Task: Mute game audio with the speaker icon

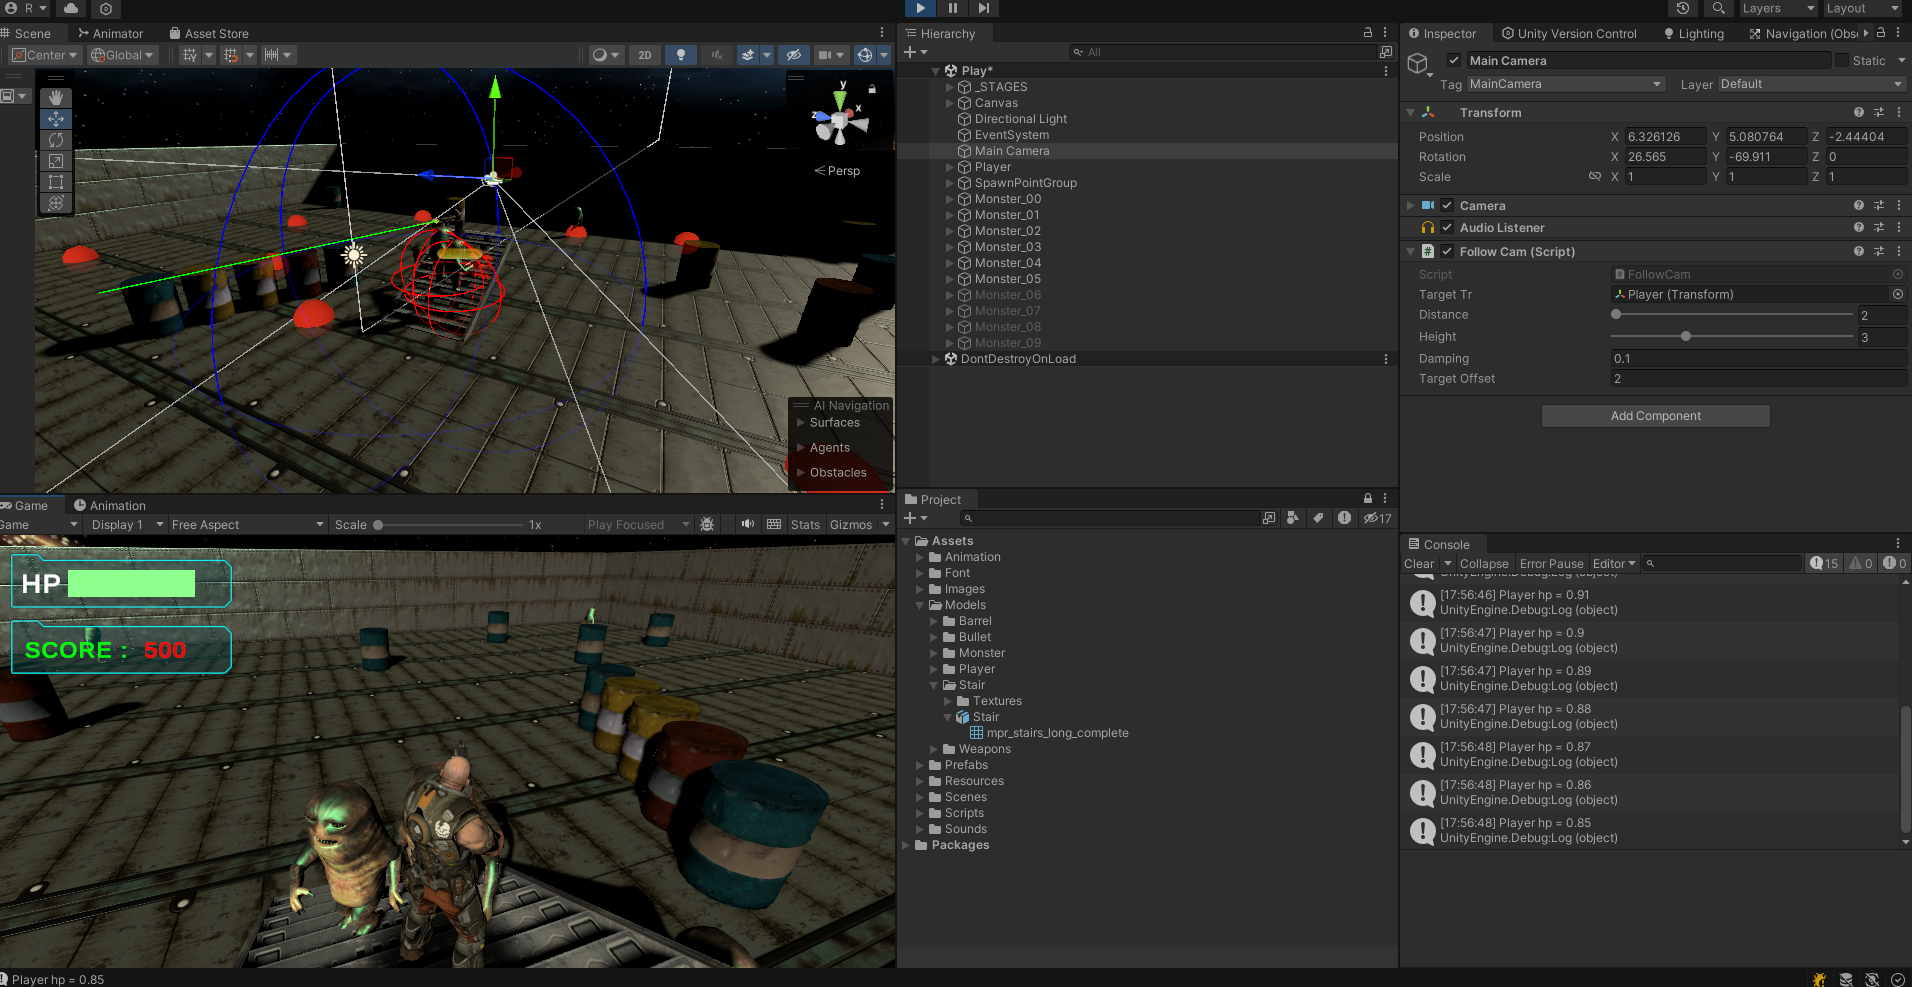Action: coord(748,524)
